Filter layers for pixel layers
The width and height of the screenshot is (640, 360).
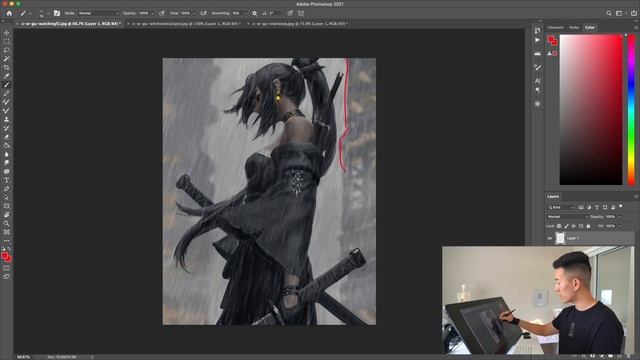[x=581, y=207]
